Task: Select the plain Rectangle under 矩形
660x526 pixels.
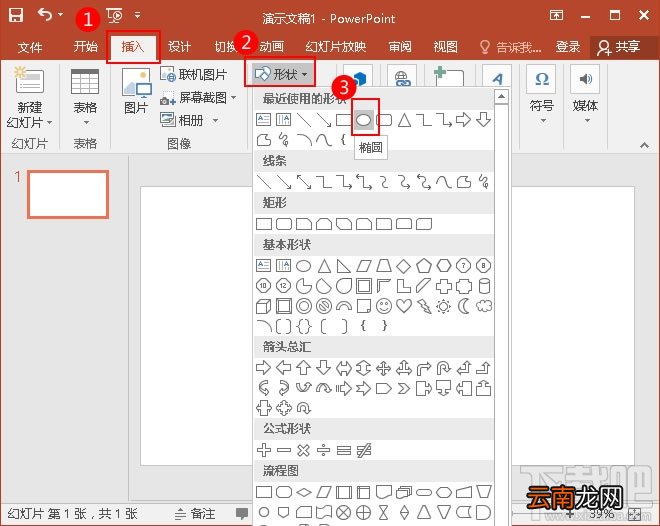Action: [x=264, y=224]
